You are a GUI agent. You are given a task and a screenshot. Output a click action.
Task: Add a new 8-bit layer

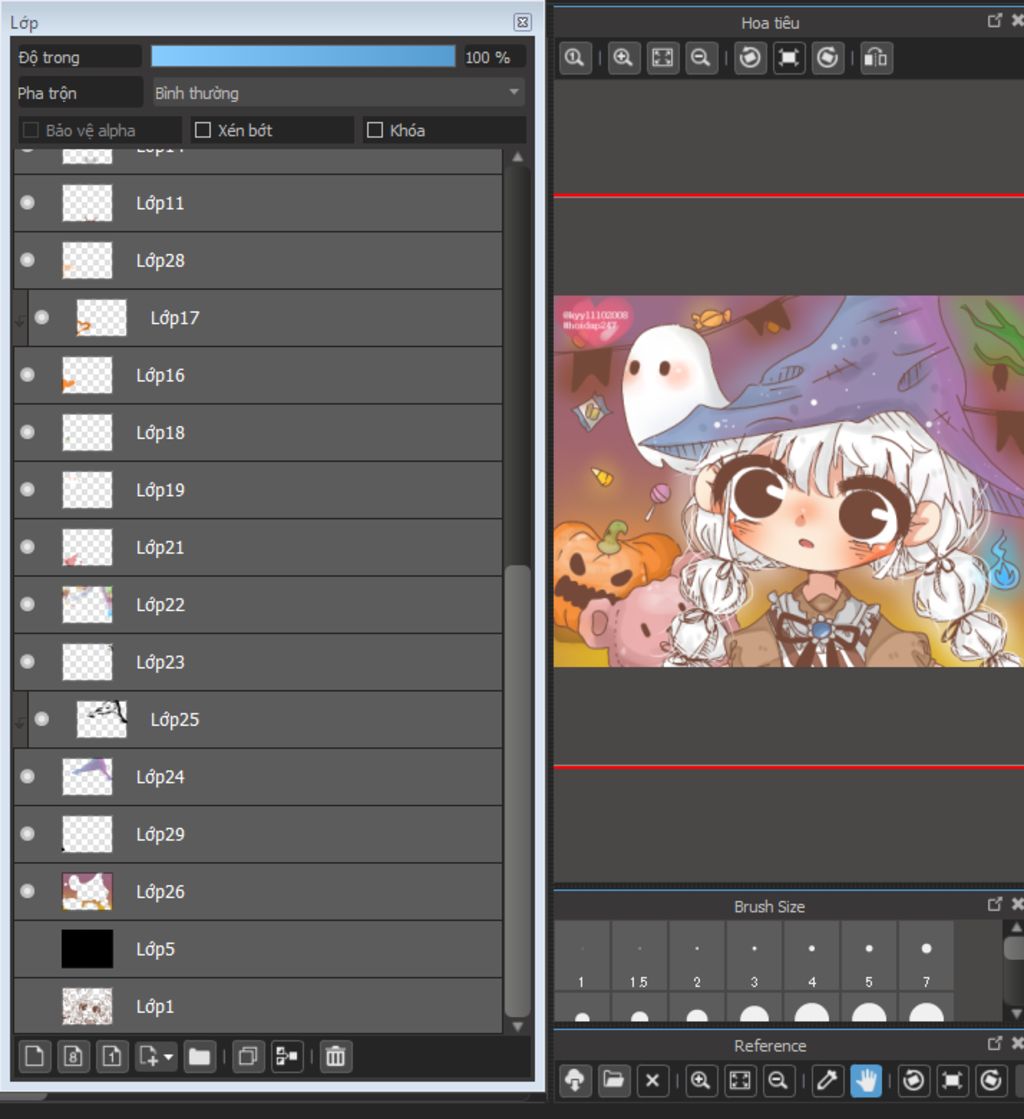click(73, 1056)
